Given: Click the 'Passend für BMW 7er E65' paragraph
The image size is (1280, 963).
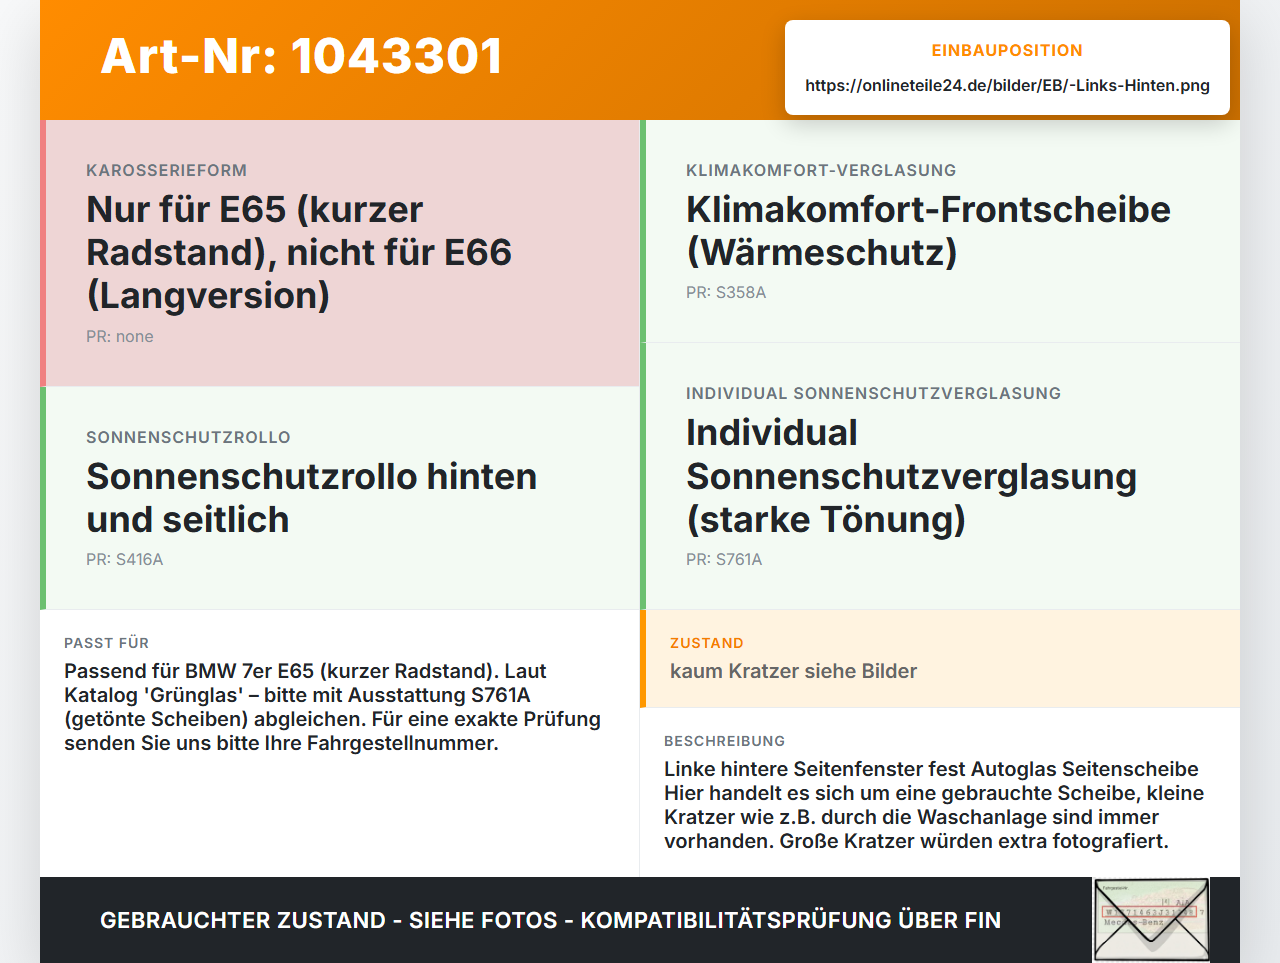Looking at the screenshot, I should [x=332, y=707].
